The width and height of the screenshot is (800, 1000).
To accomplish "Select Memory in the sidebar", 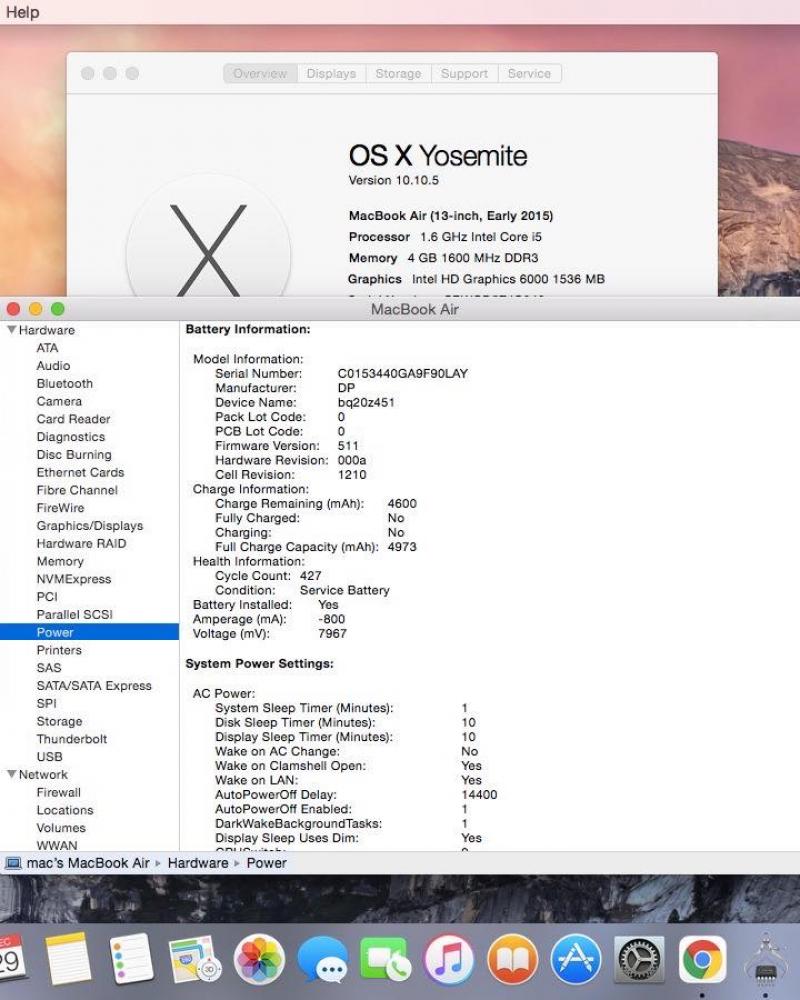I will coord(60,562).
